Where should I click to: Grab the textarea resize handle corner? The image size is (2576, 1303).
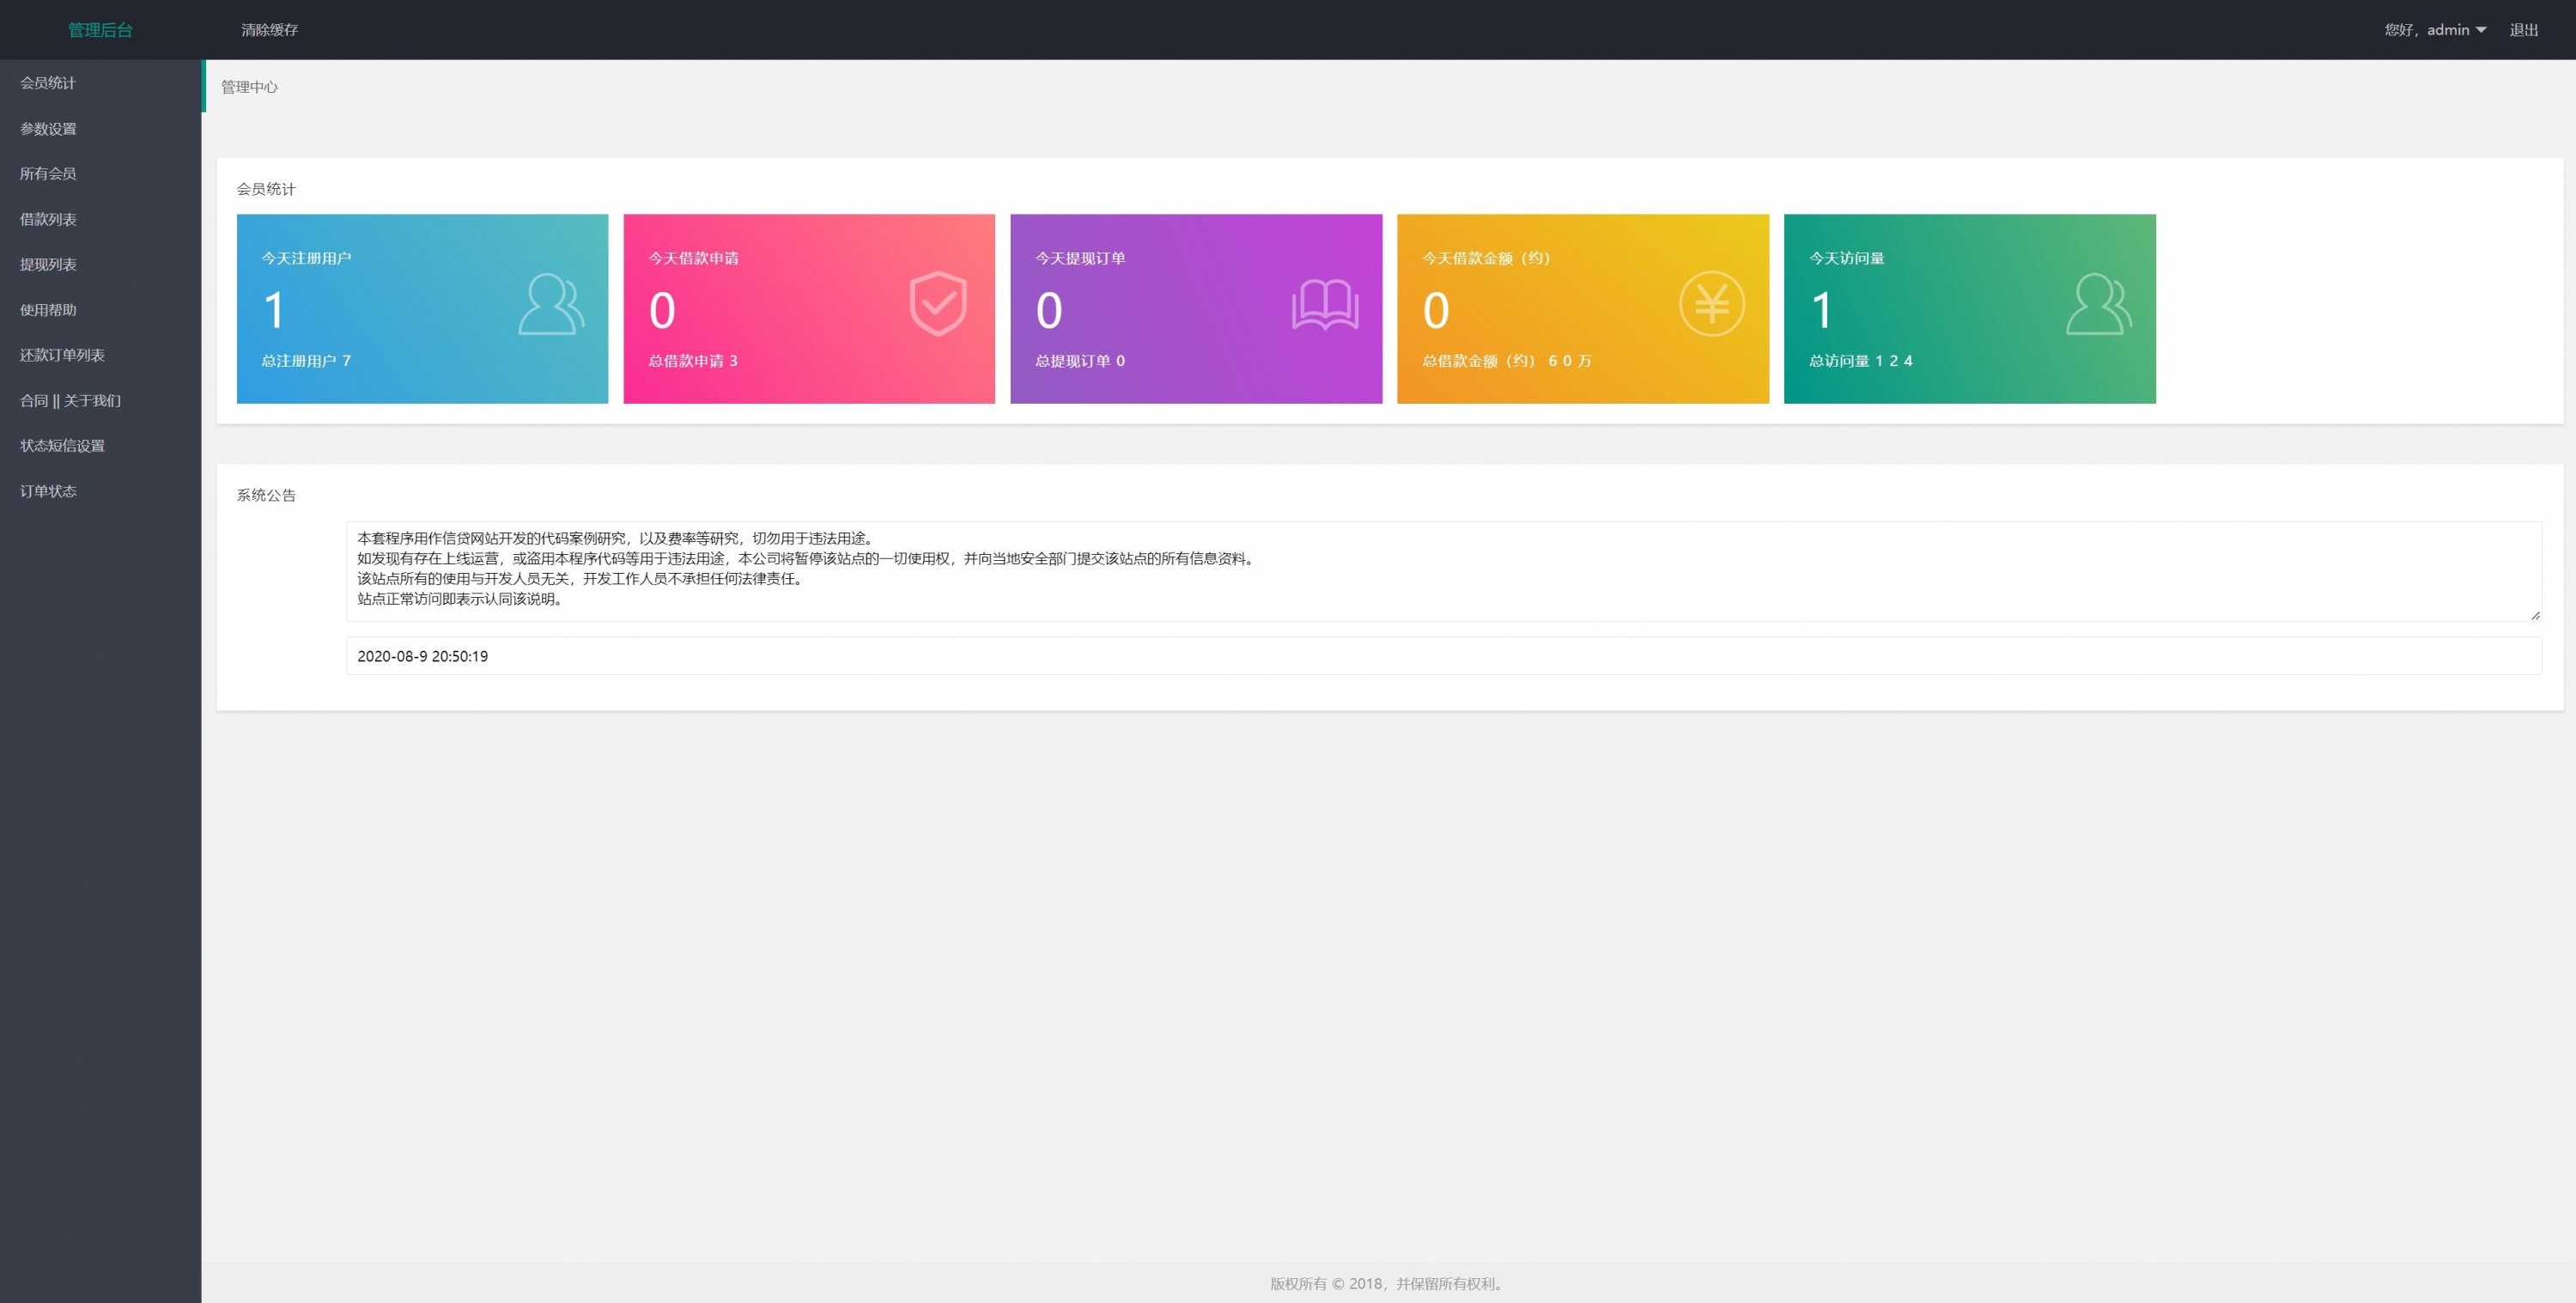[2535, 615]
